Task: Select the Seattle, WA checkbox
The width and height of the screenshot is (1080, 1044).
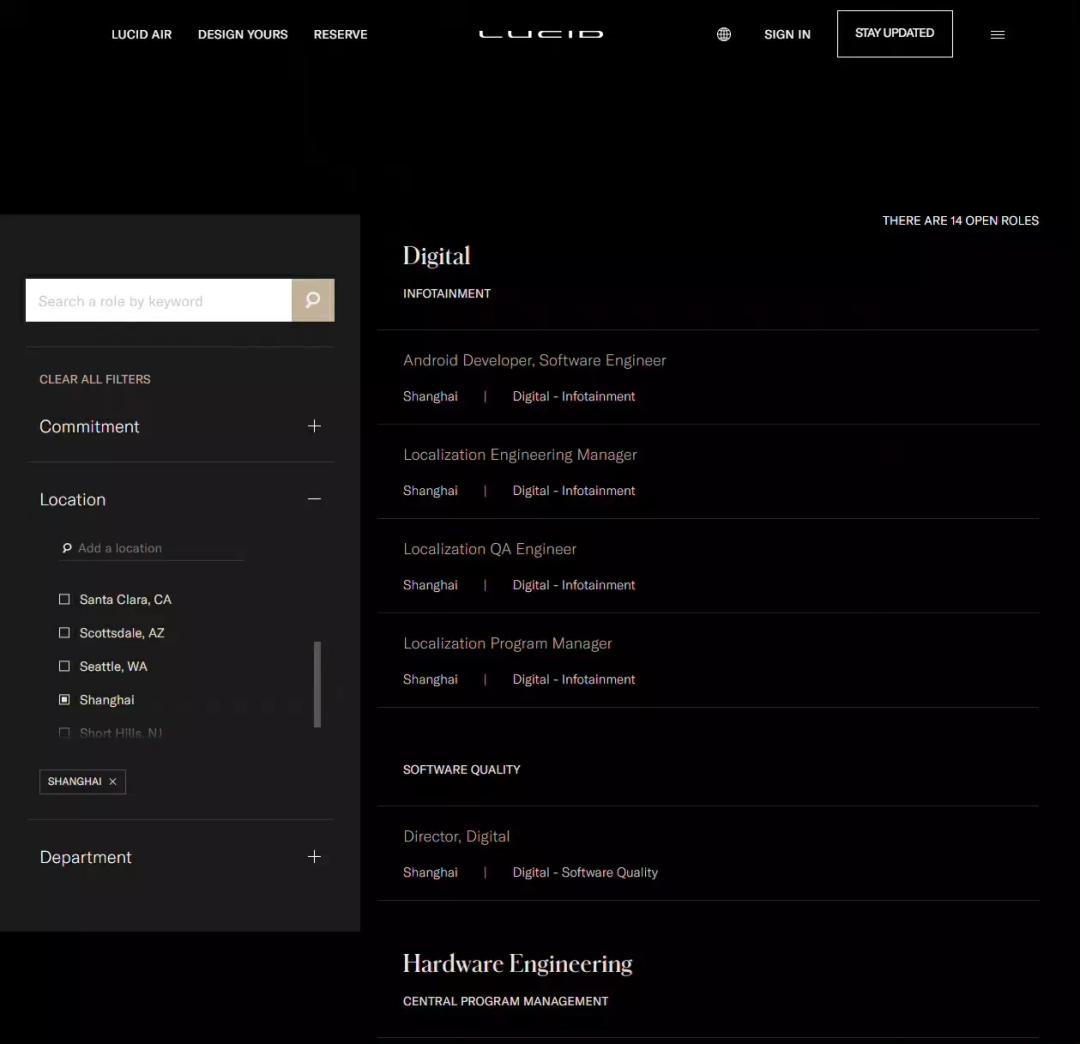Action: (x=65, y=666)
